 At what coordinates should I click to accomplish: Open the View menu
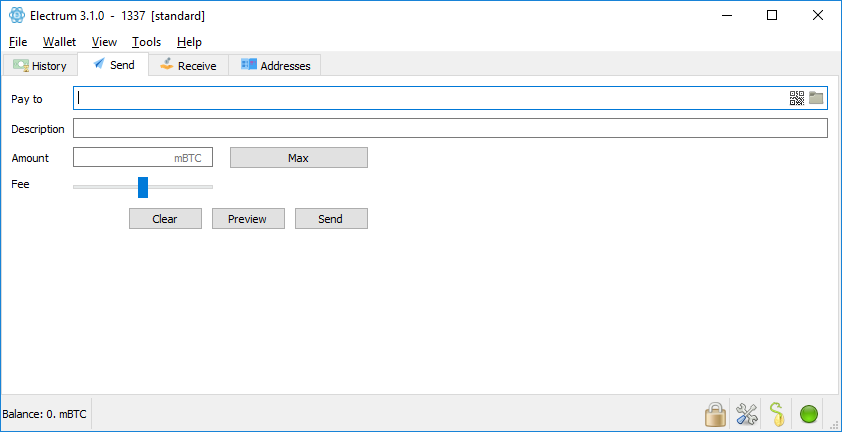[x=104, y=42]
